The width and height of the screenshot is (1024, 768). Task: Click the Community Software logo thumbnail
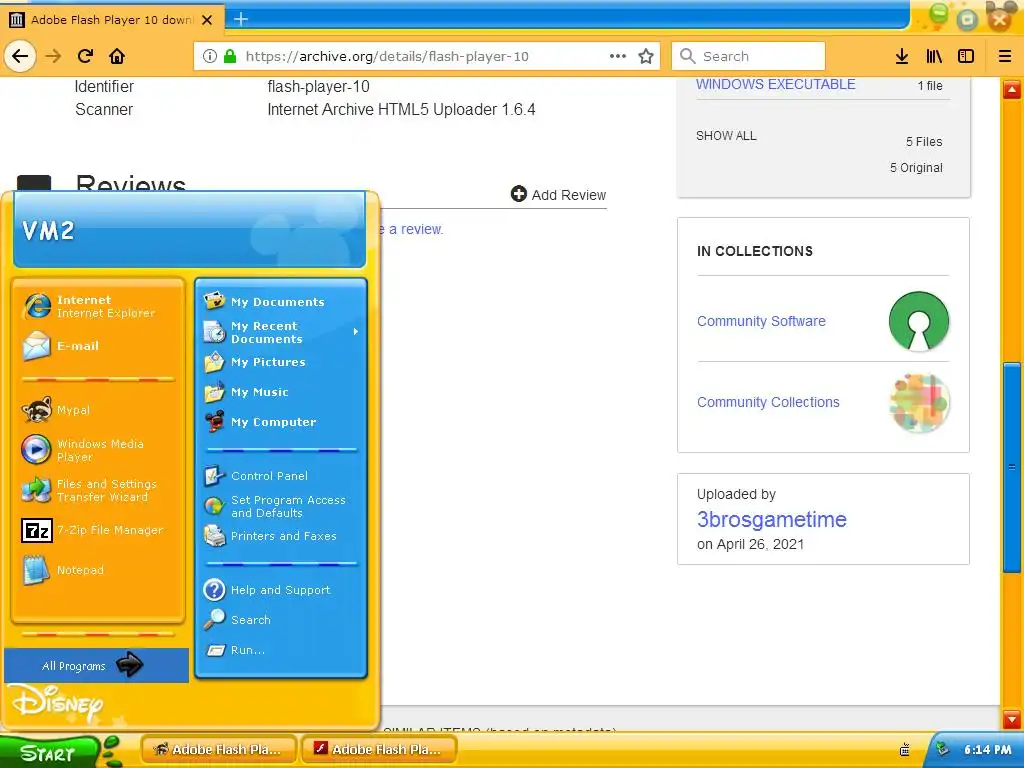pyautogui.click(x=919, y=321)
